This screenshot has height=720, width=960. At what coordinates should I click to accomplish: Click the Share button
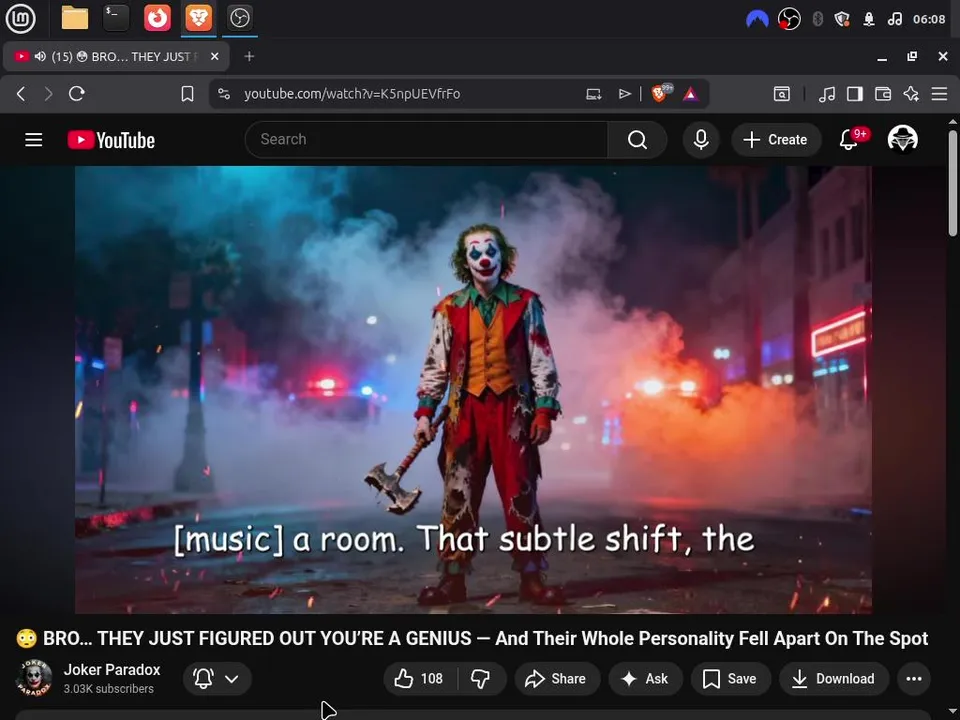(x=557, y=678)
